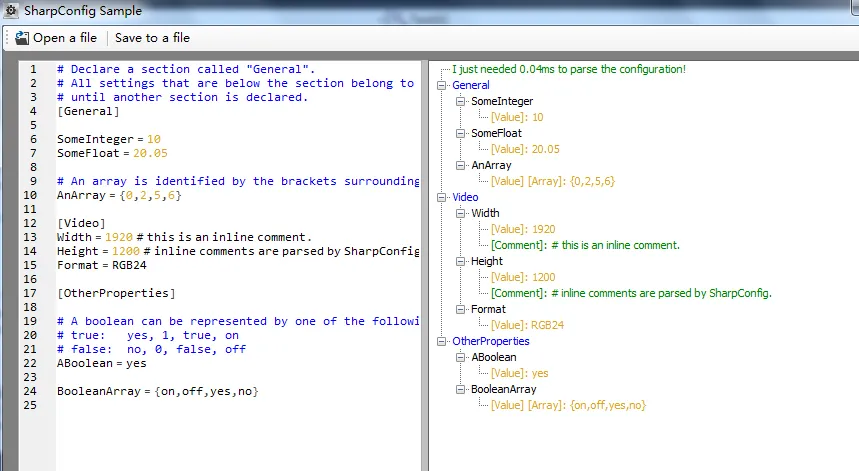Viewport: 859px width, 471px height.
Task: Collapse the Video section node
Action: click(x=444, y=197)
